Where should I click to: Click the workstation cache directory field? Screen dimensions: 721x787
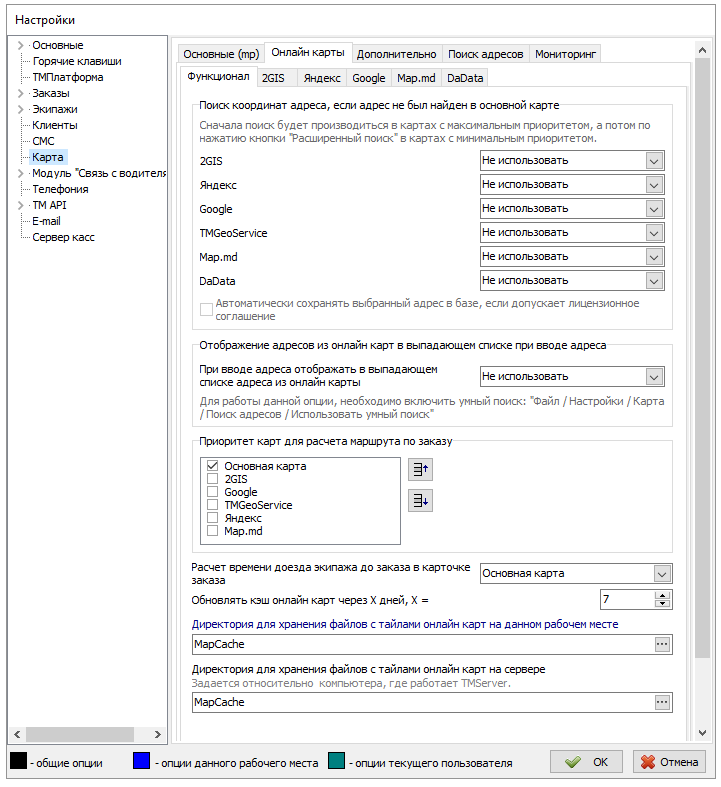tap(420, 645)
